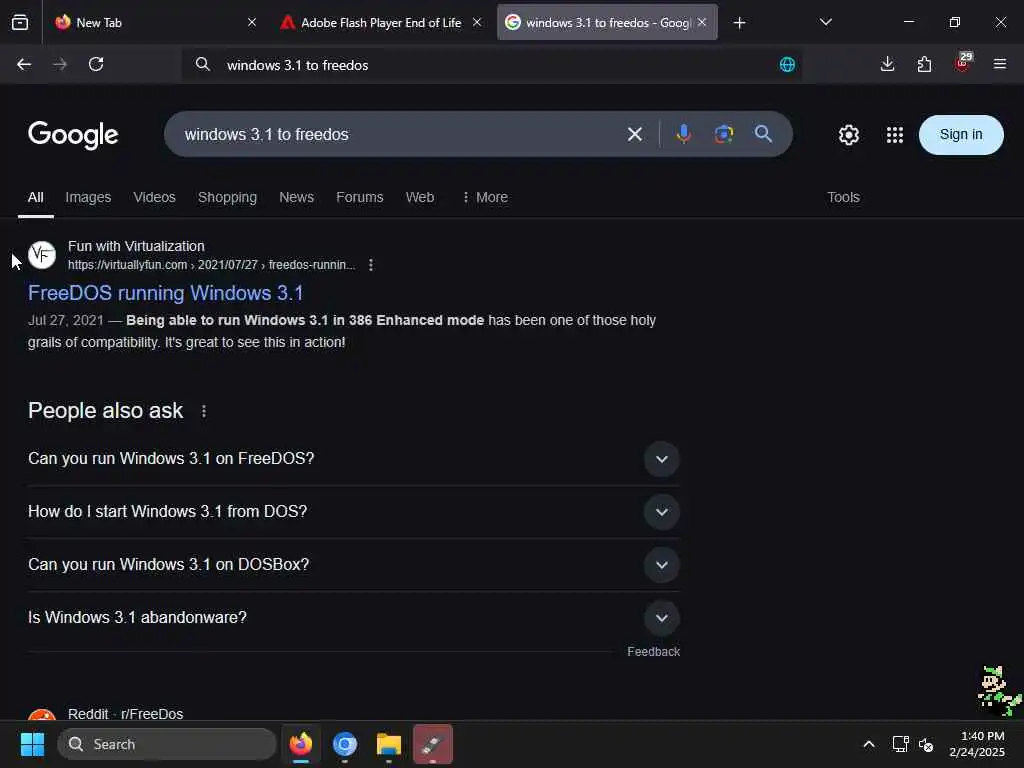Open Firefox downloads panel

point(887,64)
